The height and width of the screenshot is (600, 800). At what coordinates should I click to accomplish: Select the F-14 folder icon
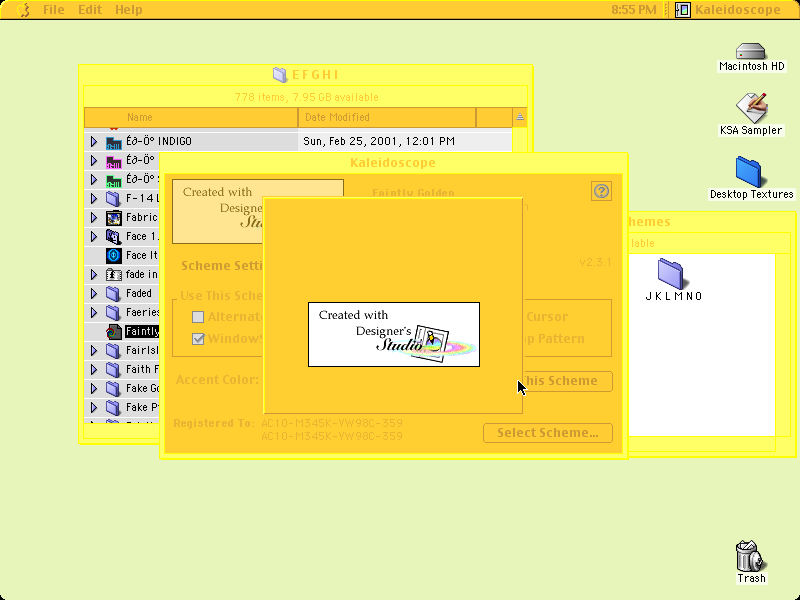(x=113, y=198)
